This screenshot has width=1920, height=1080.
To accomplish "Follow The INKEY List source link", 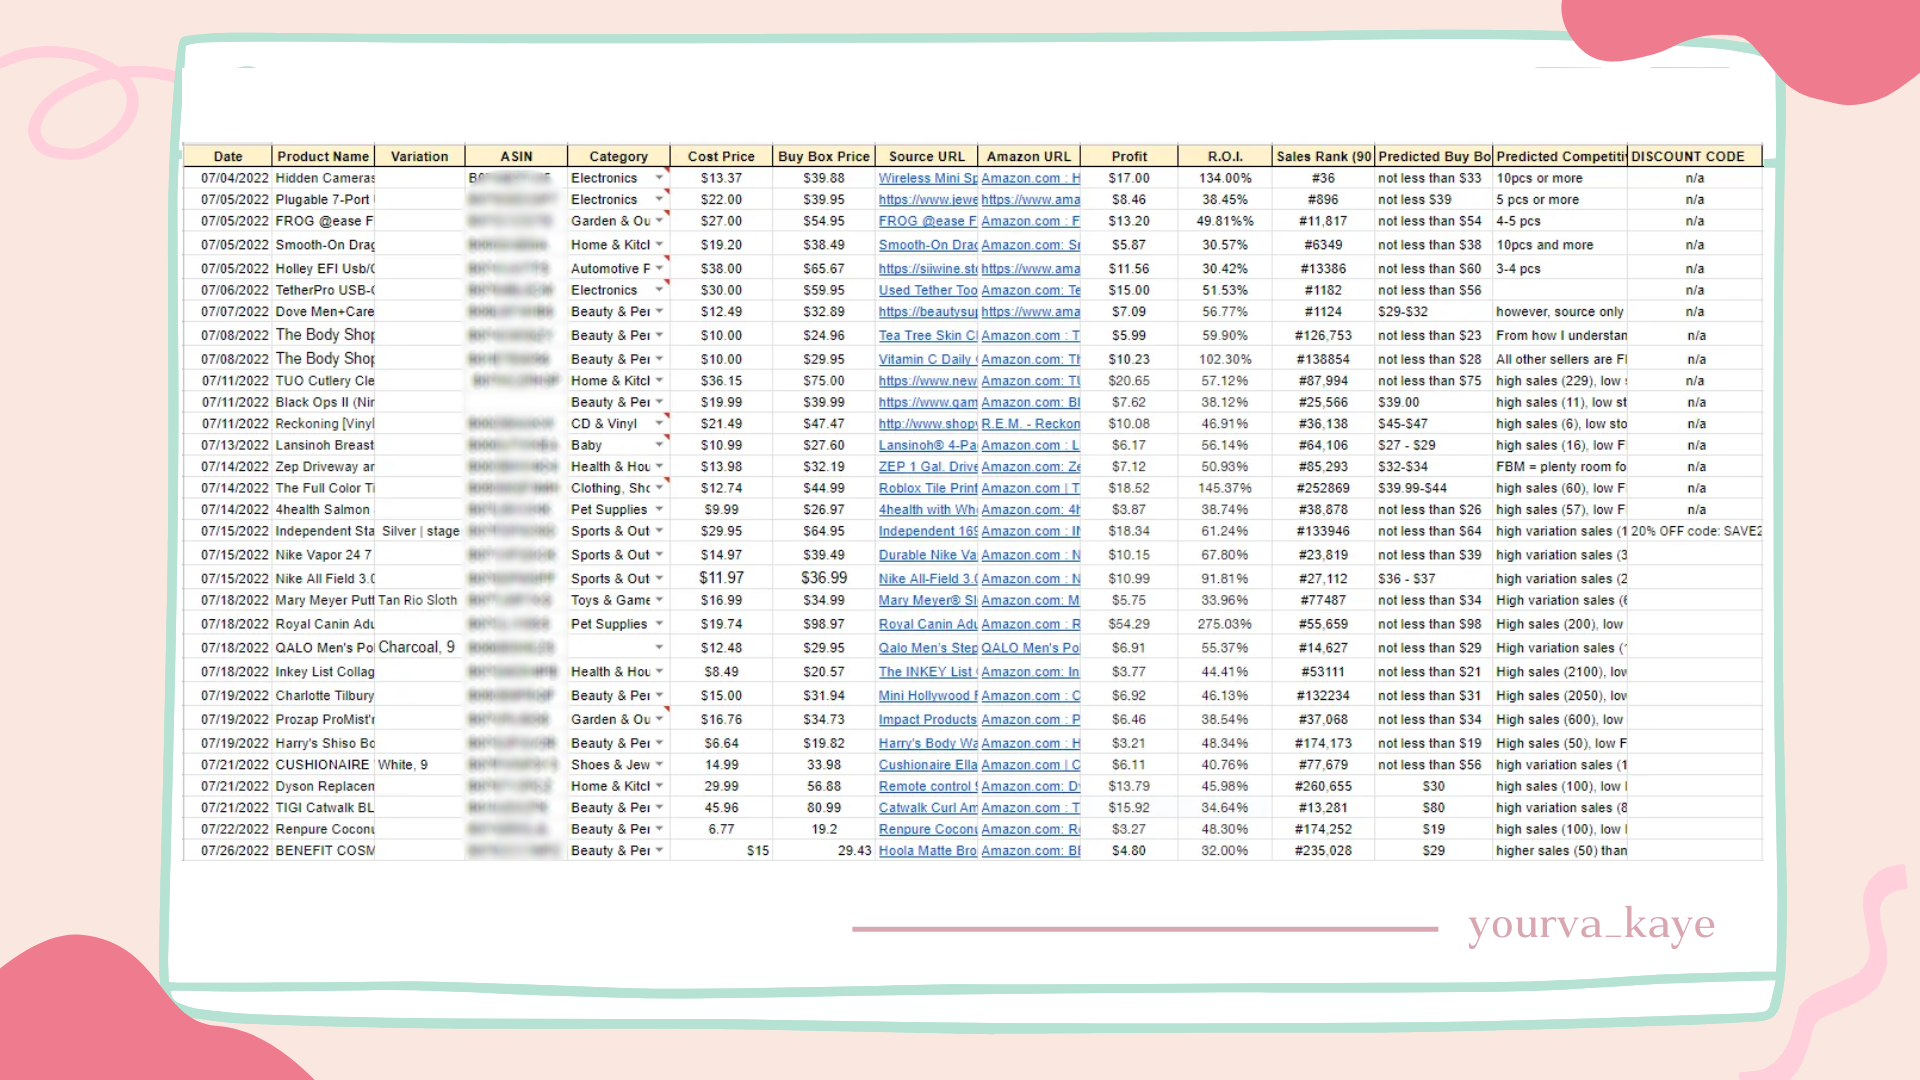I will click(928, 672).
